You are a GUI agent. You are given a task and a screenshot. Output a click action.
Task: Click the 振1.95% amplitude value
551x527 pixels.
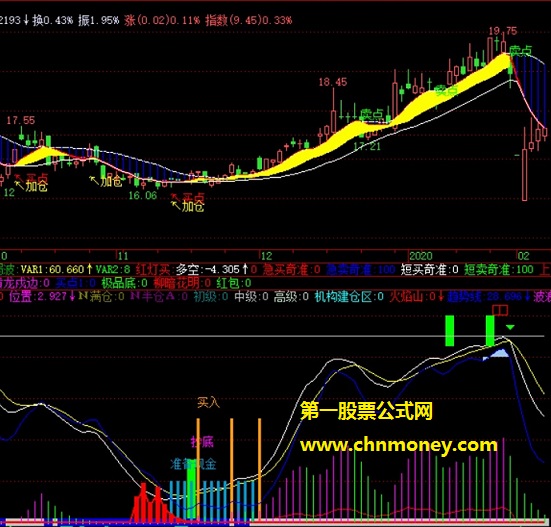point(99,20)
